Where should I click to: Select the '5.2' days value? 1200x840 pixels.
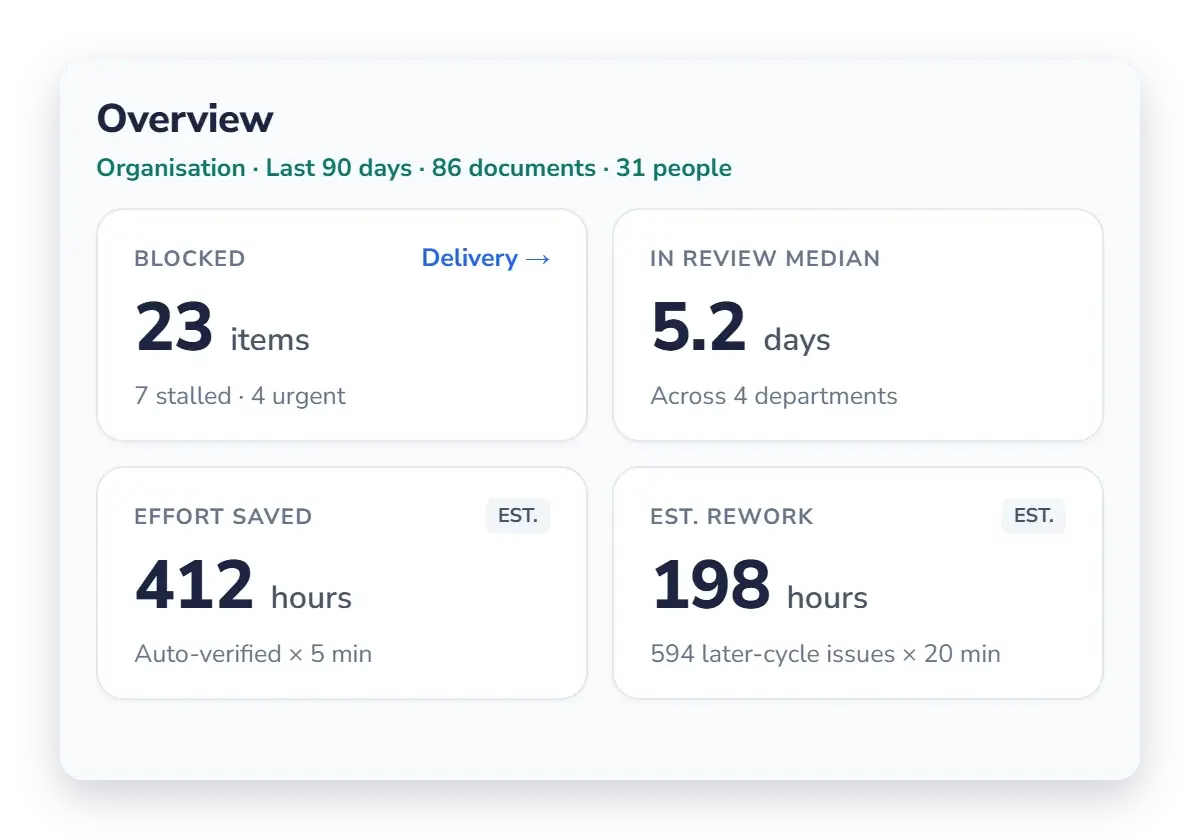pyautogui.click(x=699, y=328)
